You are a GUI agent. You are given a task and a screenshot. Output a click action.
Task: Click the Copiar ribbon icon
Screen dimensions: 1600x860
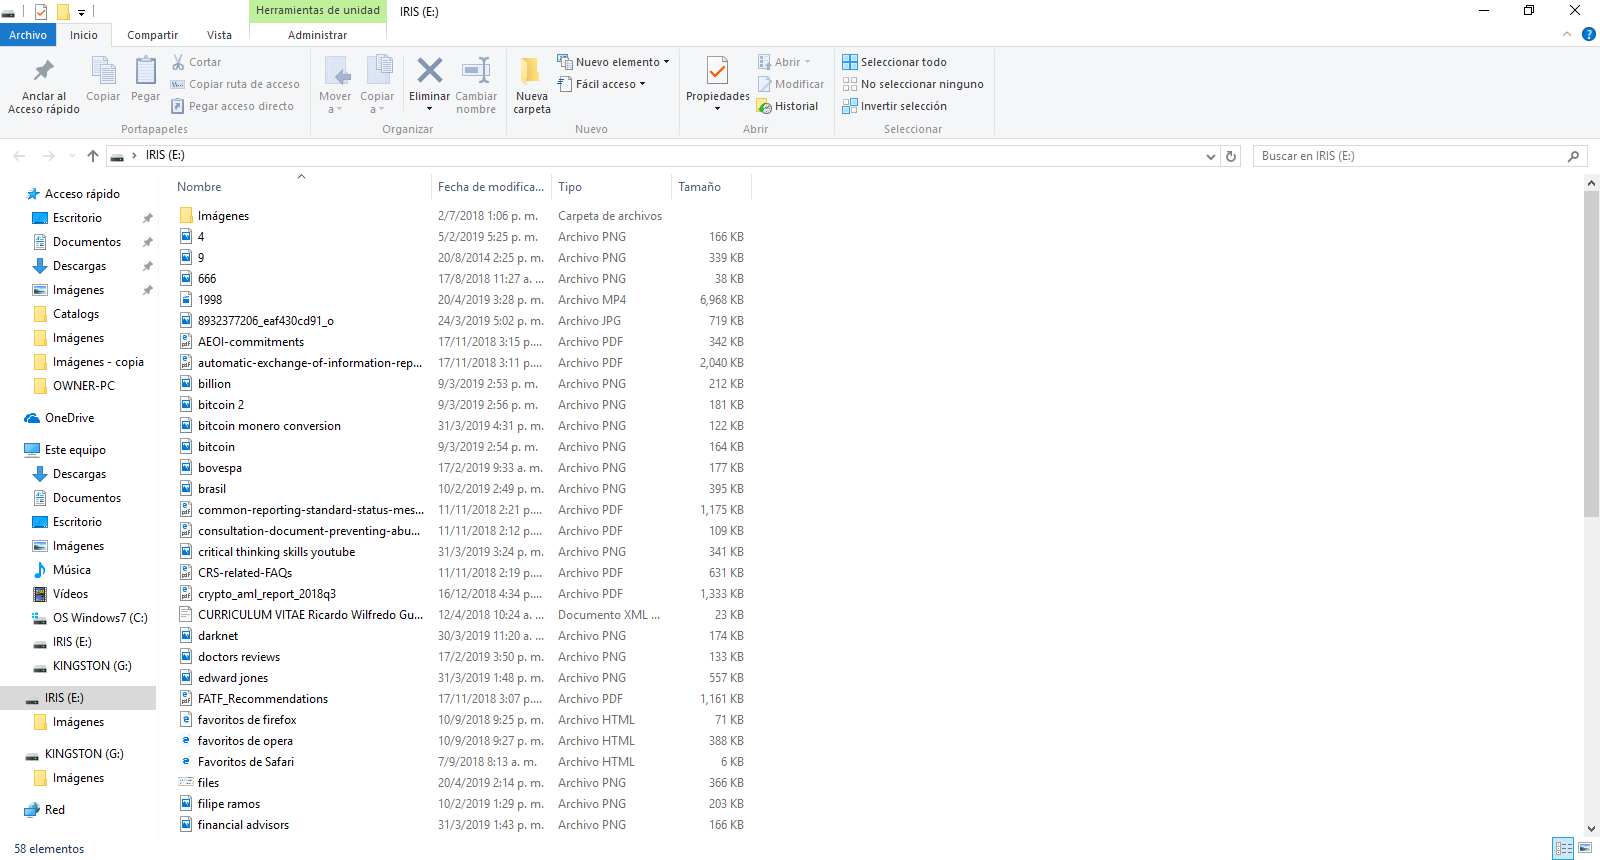pyautogui.click(x=103, y=72)
